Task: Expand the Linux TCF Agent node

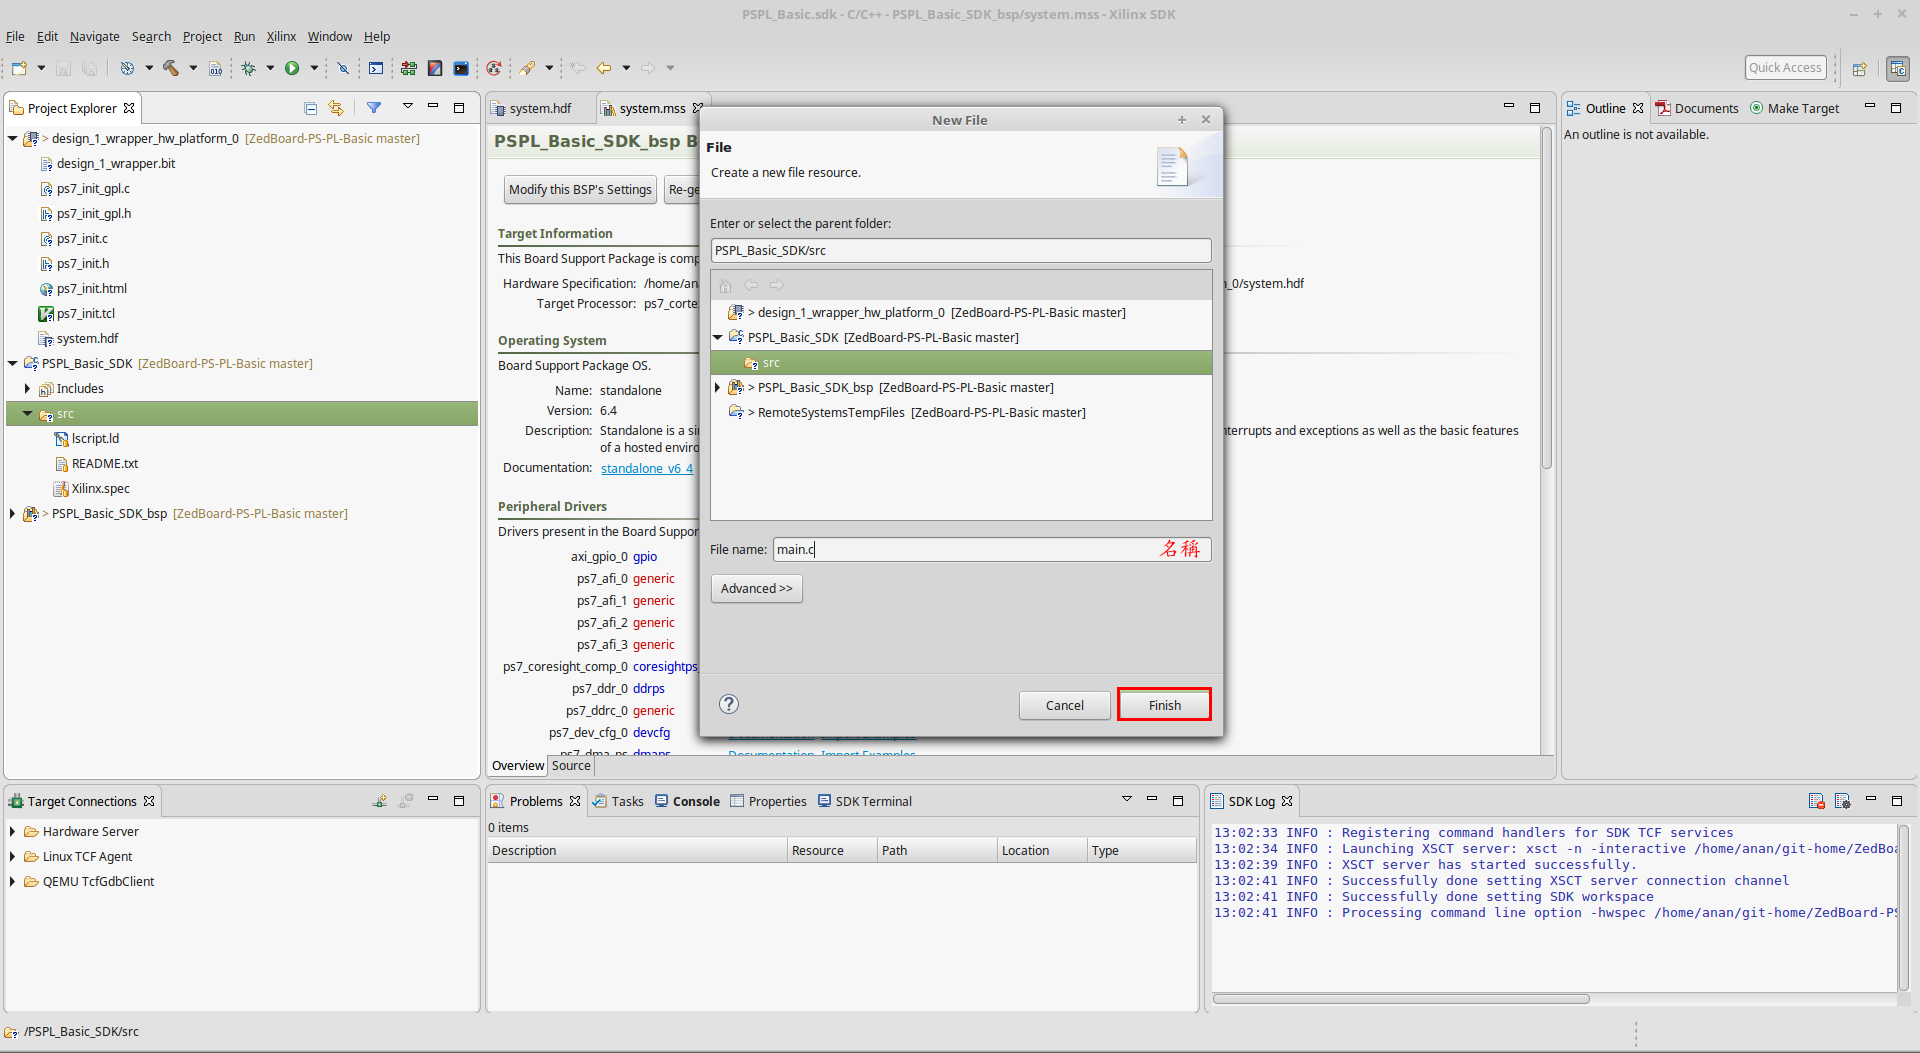Action: 13,857
